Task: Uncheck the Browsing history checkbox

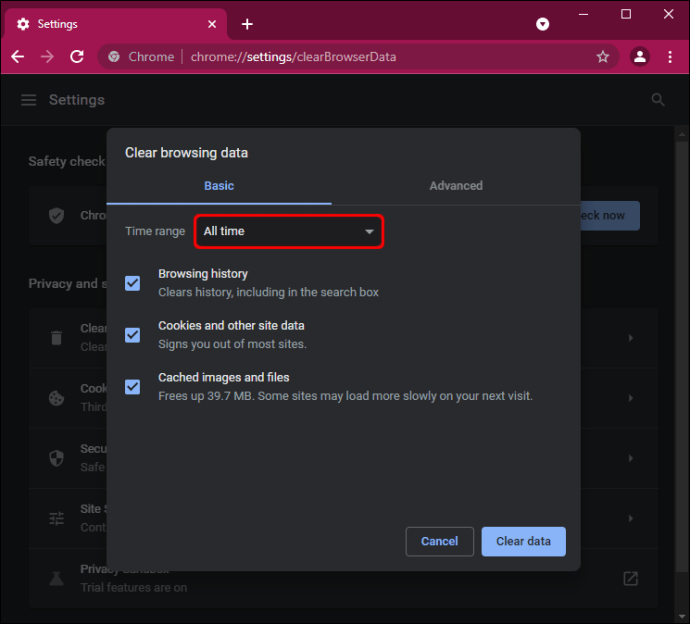Action: (132, 283)
